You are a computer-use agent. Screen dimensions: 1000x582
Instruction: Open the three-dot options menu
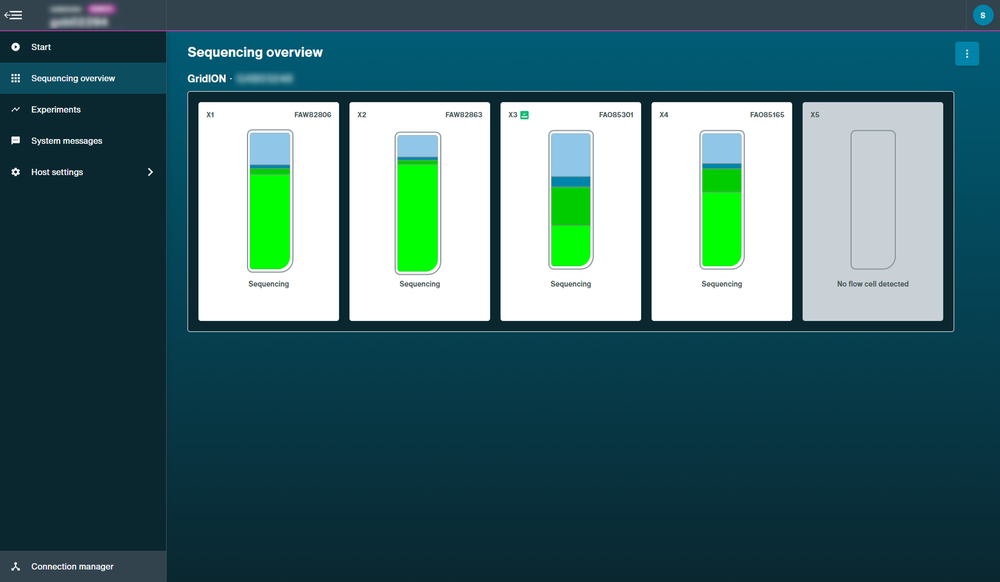(x=967, y=54)
